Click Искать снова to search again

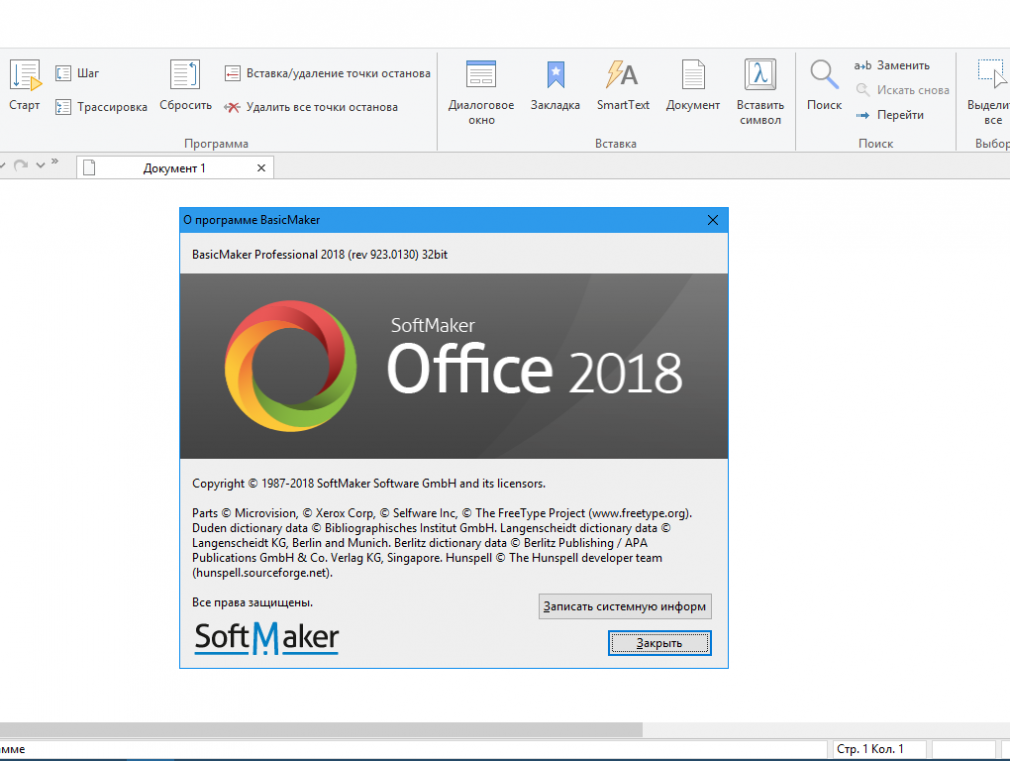click(x=902, y=90)
